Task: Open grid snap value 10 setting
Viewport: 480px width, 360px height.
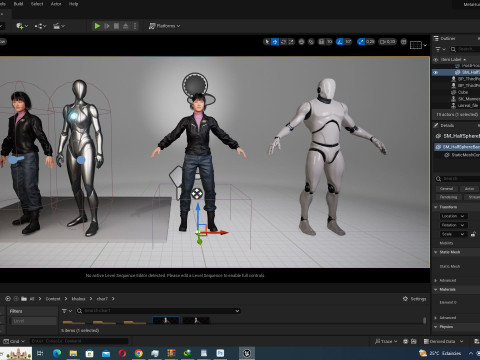Action: pos(329,42)
